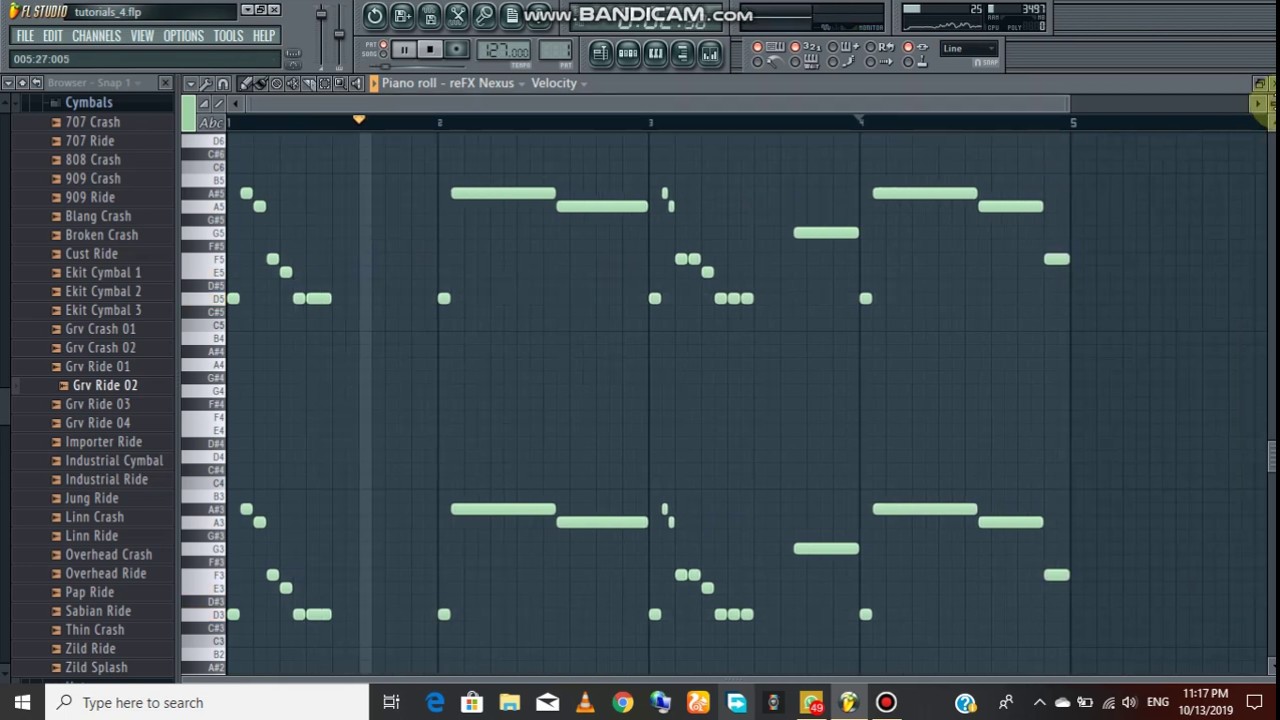The image size is (1280, 720).
Task: Choose the zoom tool in piano roll
Action: 340,84
